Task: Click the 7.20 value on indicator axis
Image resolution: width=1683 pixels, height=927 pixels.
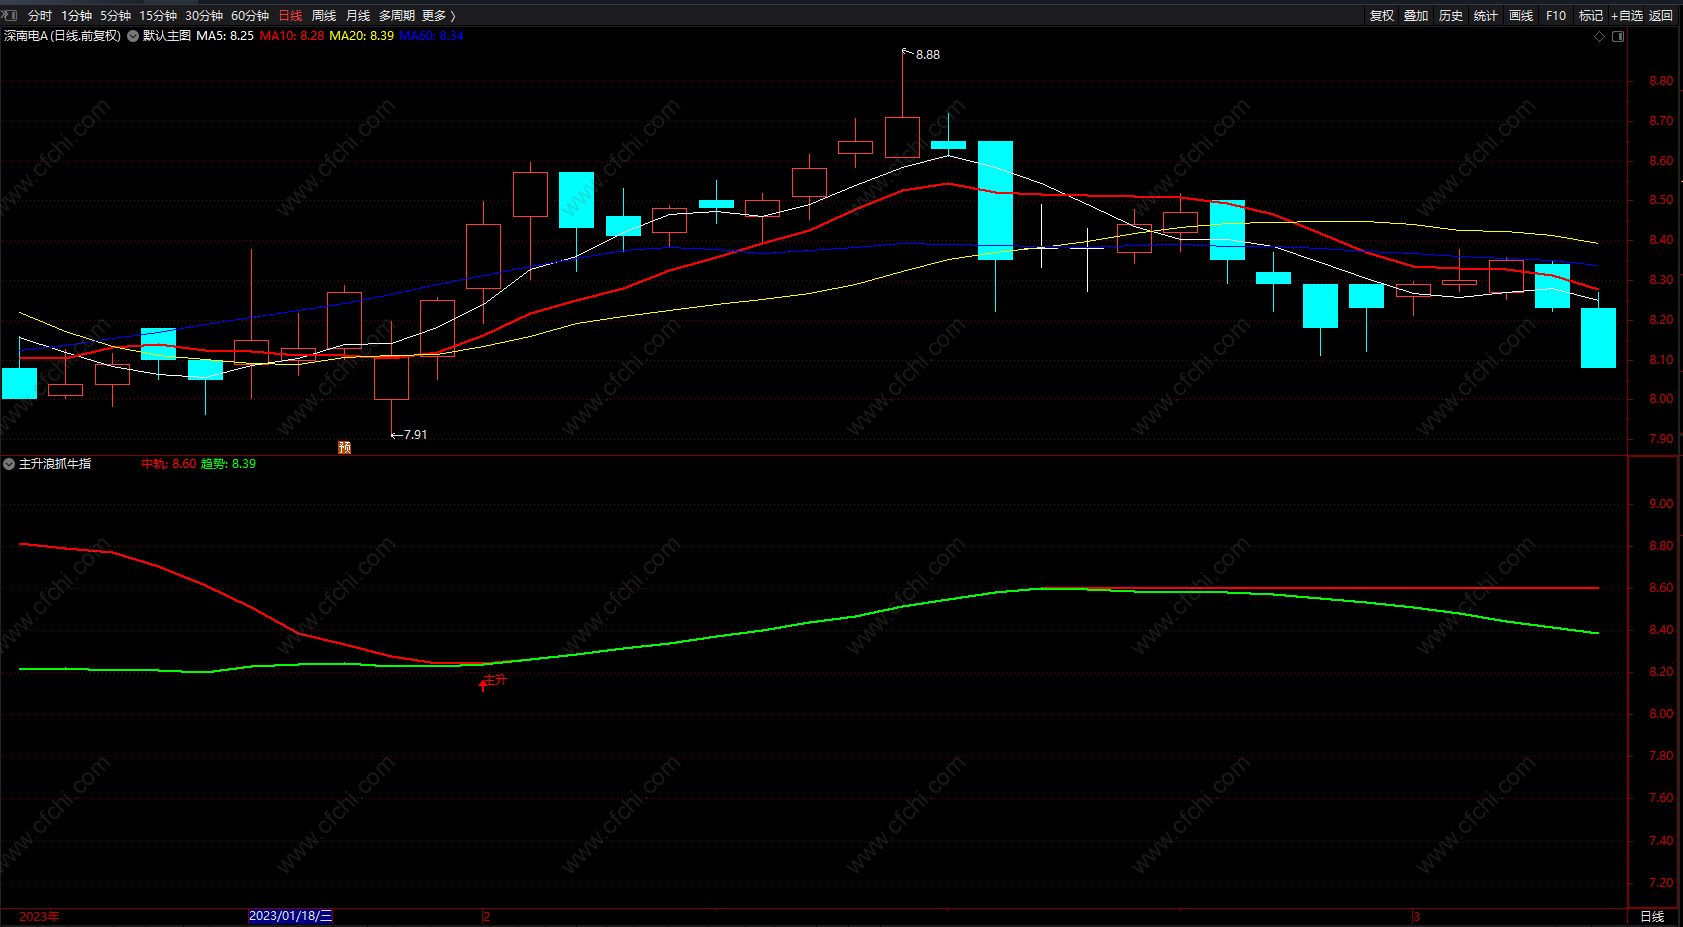Action: point(1661,883)
